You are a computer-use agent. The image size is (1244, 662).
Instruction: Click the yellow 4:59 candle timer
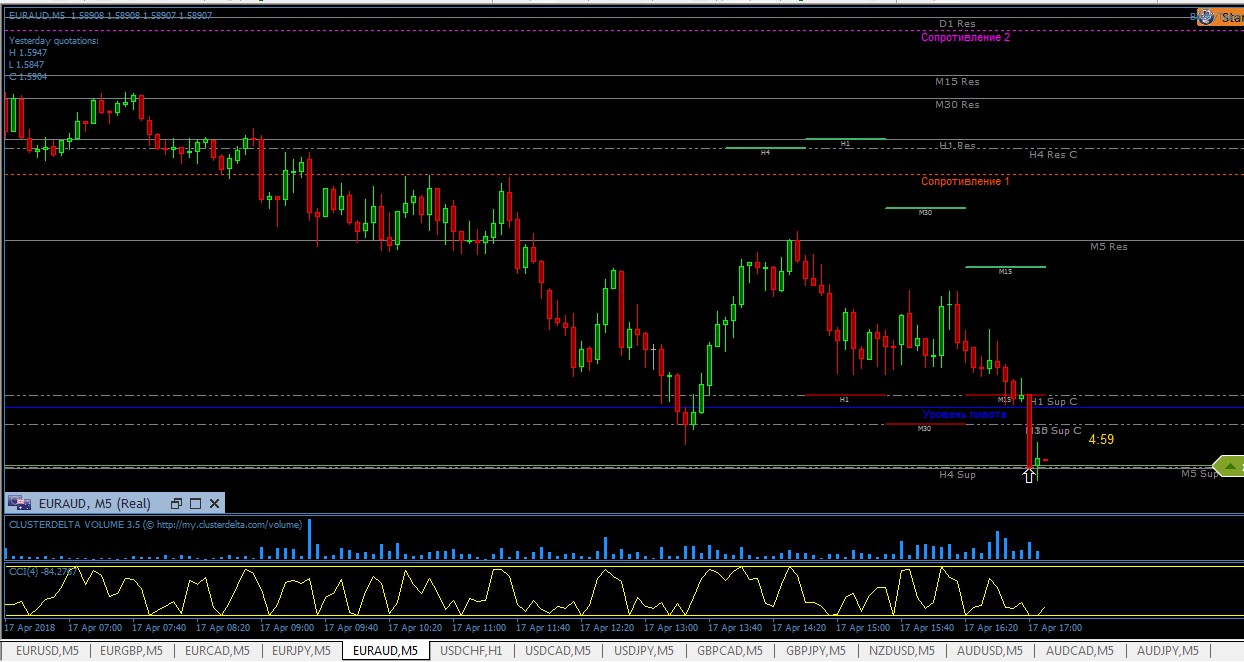(x=1101, y=439)
